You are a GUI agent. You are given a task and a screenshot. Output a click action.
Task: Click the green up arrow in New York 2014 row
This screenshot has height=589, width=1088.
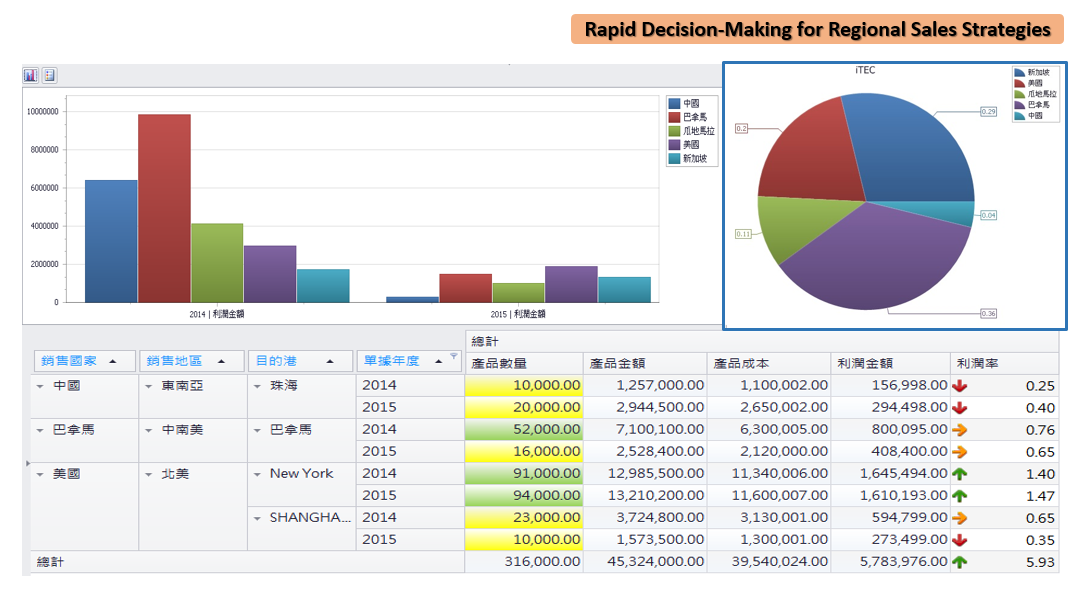tap(959, 473)
